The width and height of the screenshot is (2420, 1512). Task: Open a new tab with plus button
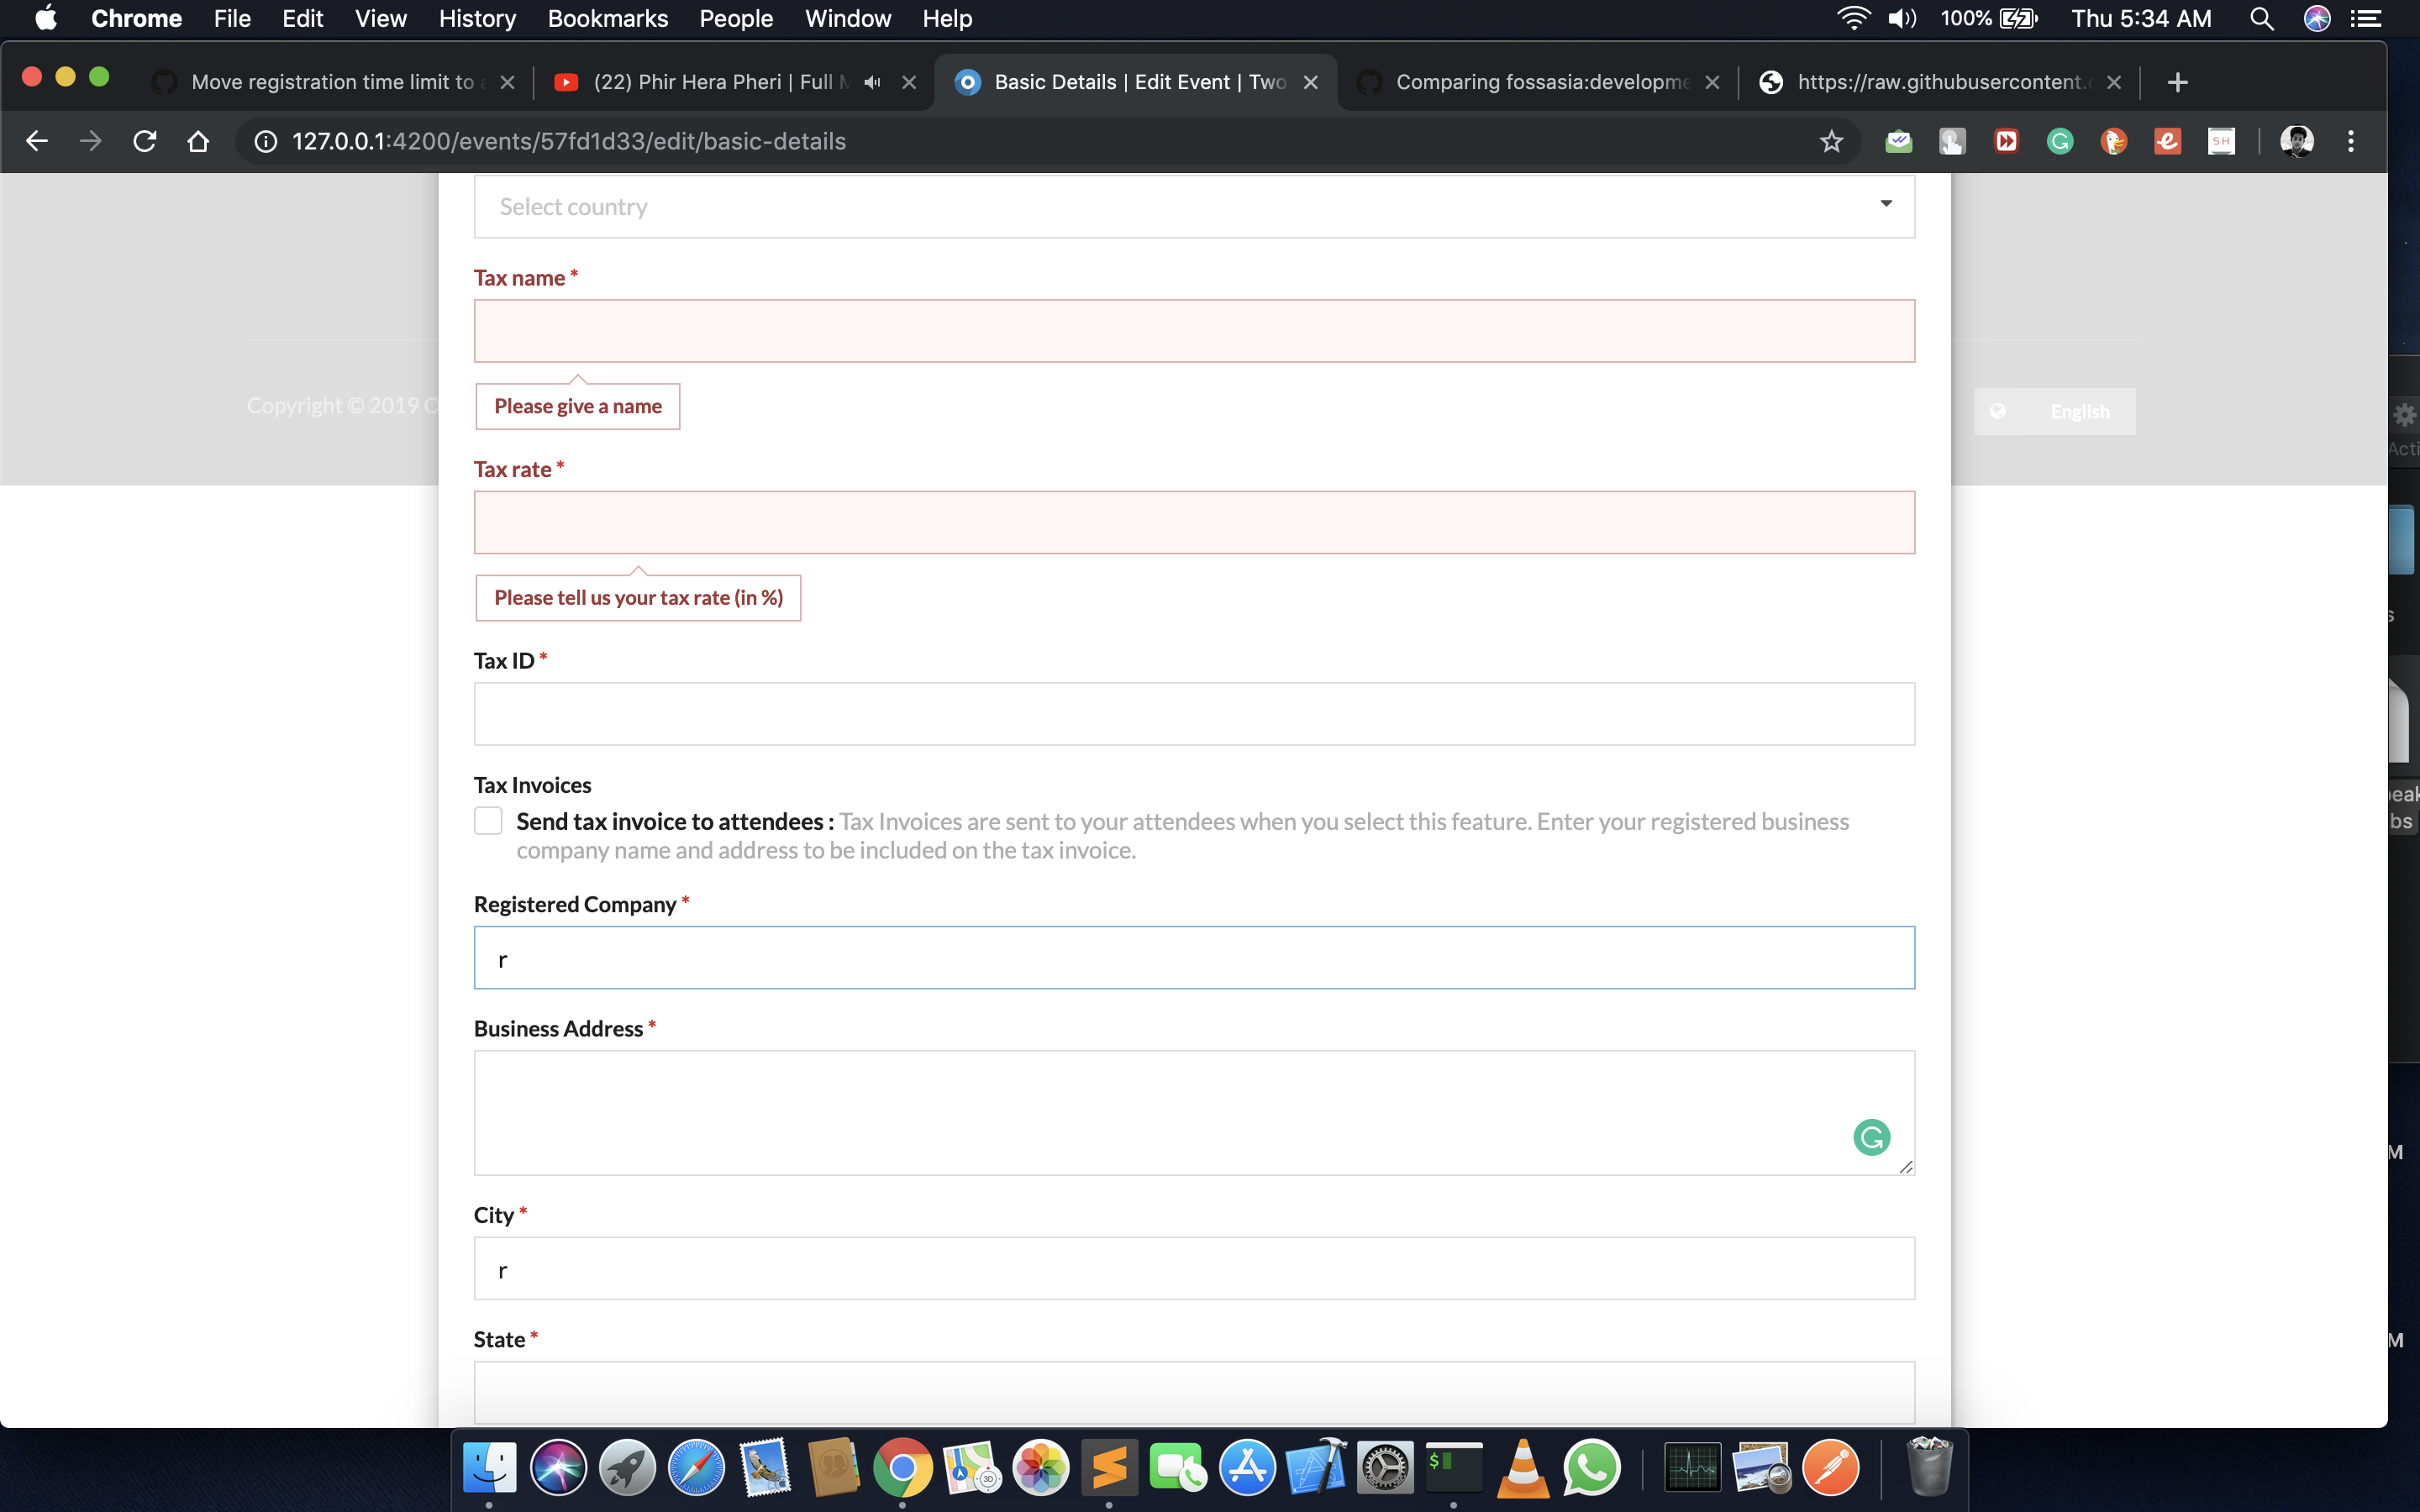[2177, 82]
